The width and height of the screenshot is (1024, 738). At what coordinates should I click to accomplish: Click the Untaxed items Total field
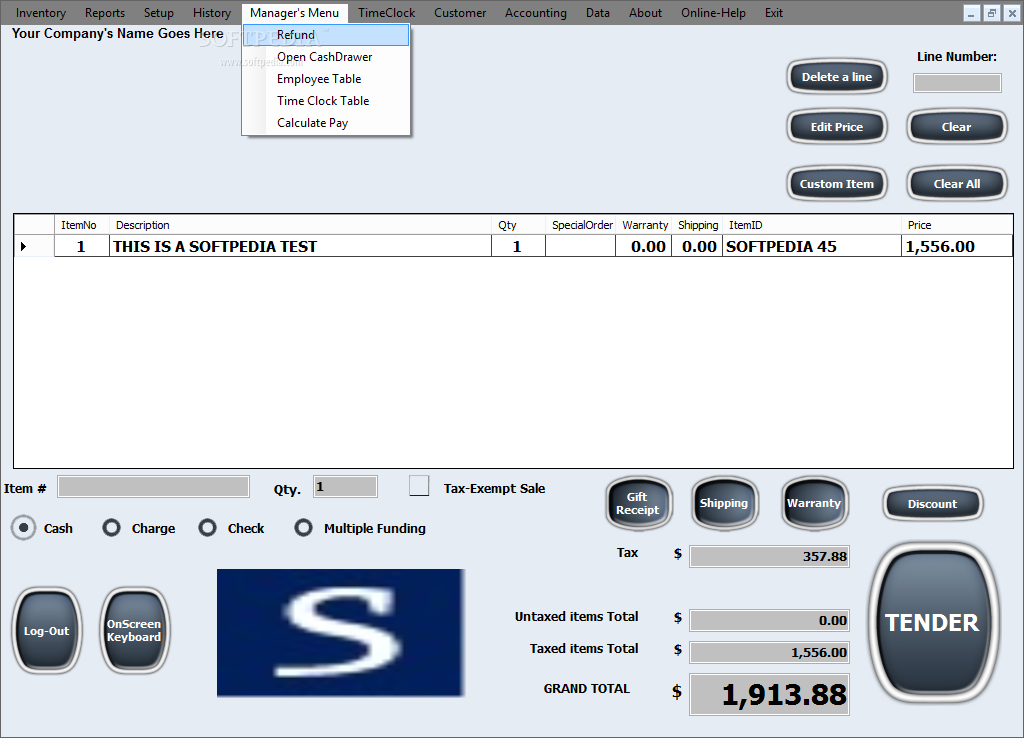coord(770,620)
